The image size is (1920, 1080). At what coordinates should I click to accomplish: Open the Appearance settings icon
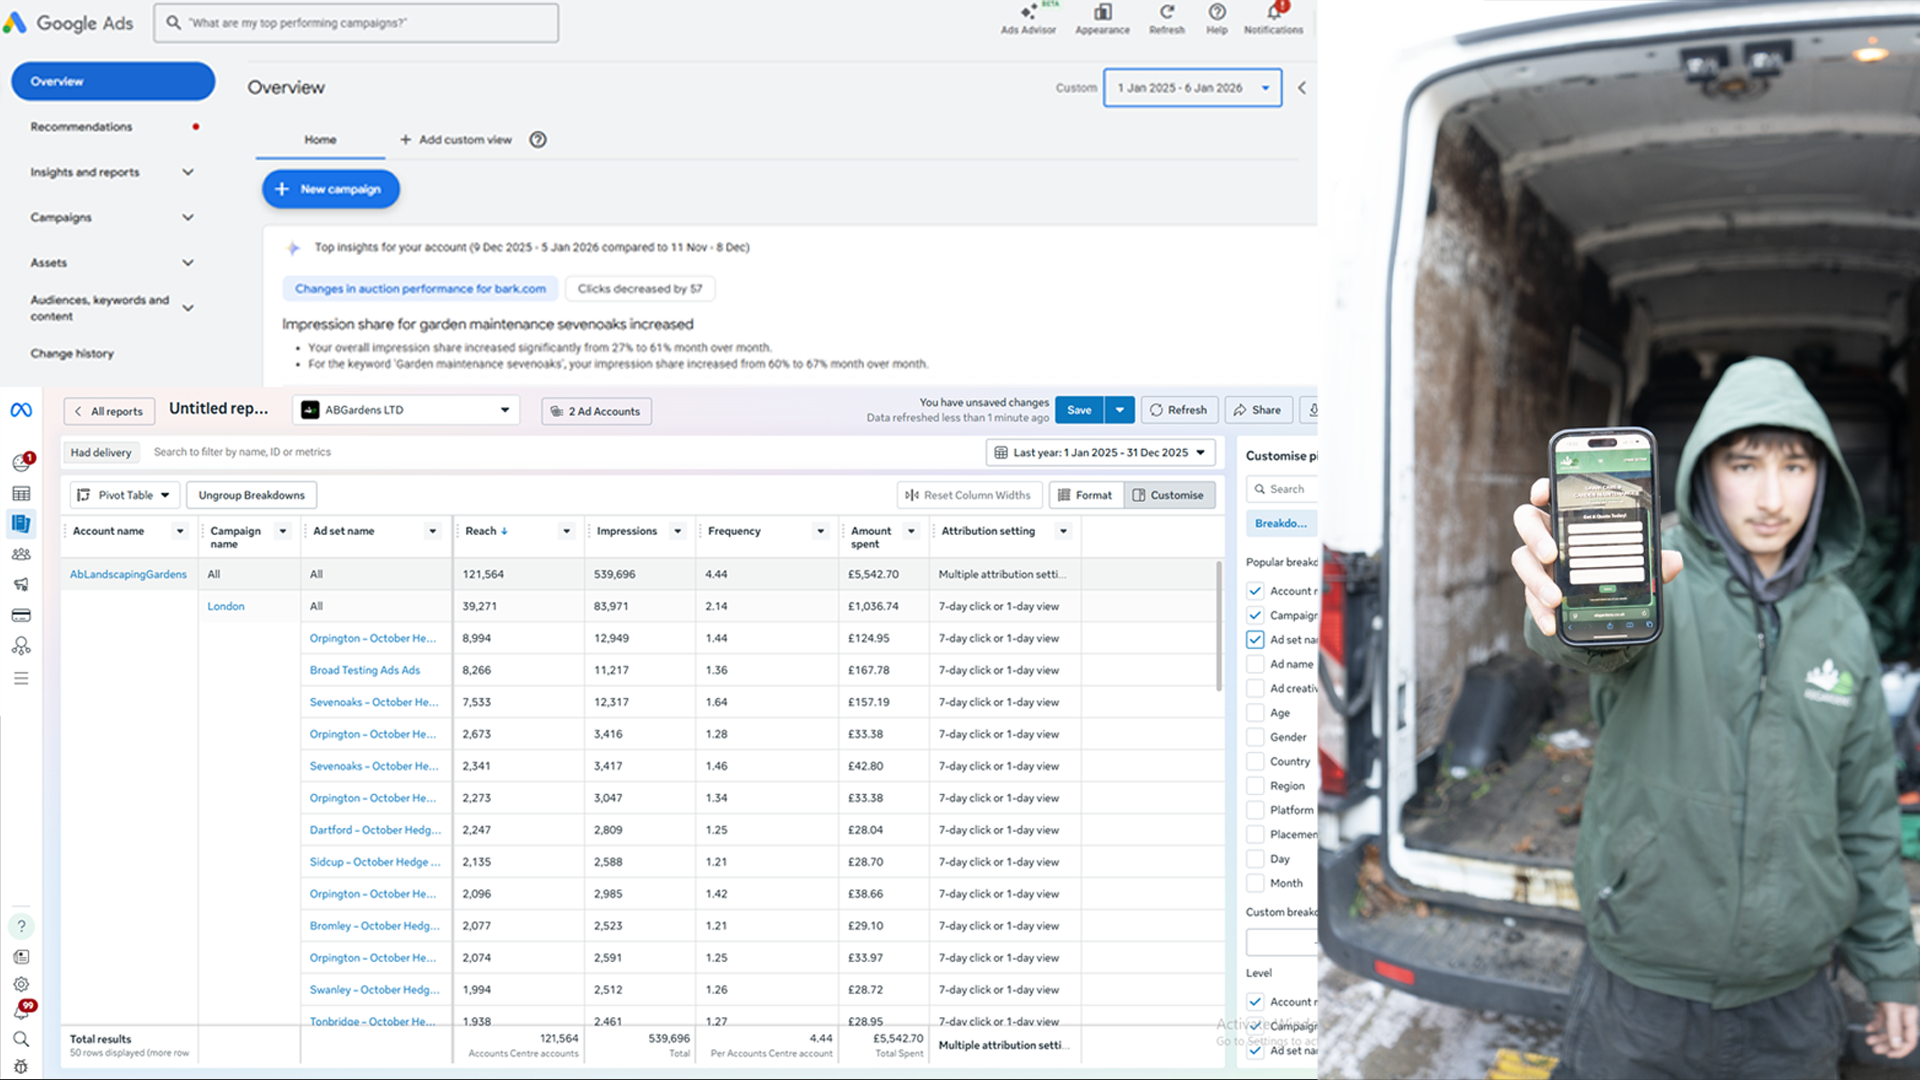pos(1102,13)
